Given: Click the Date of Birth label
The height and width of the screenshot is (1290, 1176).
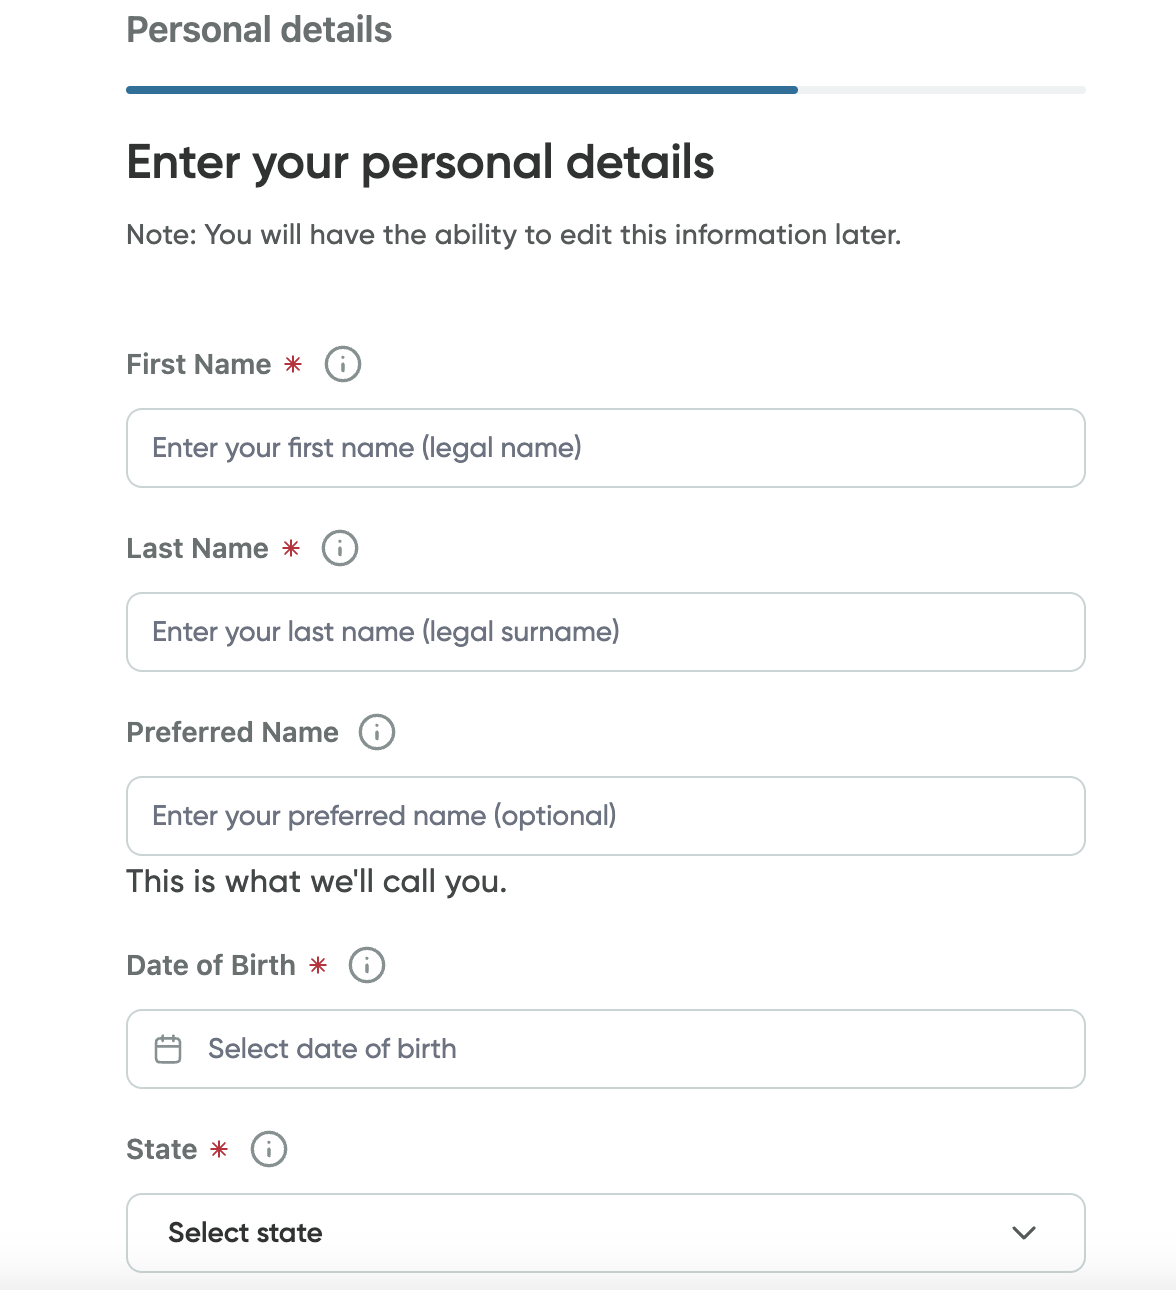Looking at the screenshot, I should coord(211,965).
